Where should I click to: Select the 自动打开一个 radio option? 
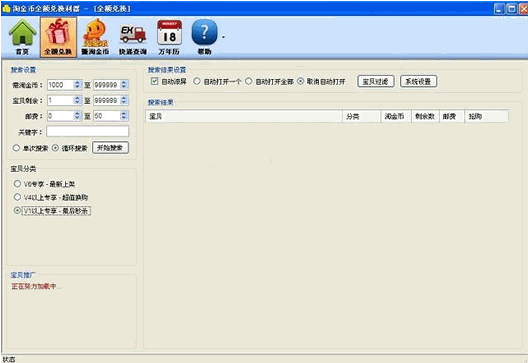coord(197,81)
